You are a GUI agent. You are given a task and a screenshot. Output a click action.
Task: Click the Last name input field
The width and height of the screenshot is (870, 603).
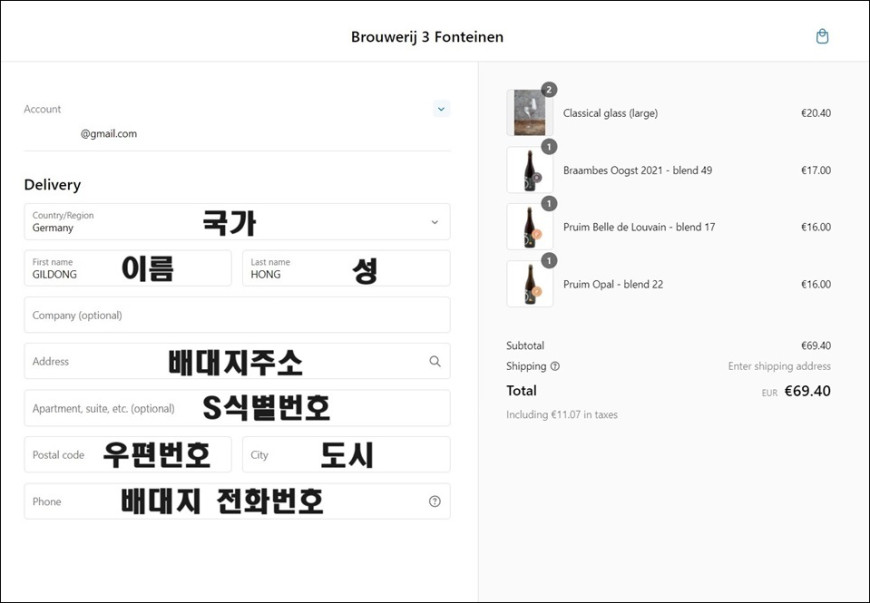coord(346,268)
